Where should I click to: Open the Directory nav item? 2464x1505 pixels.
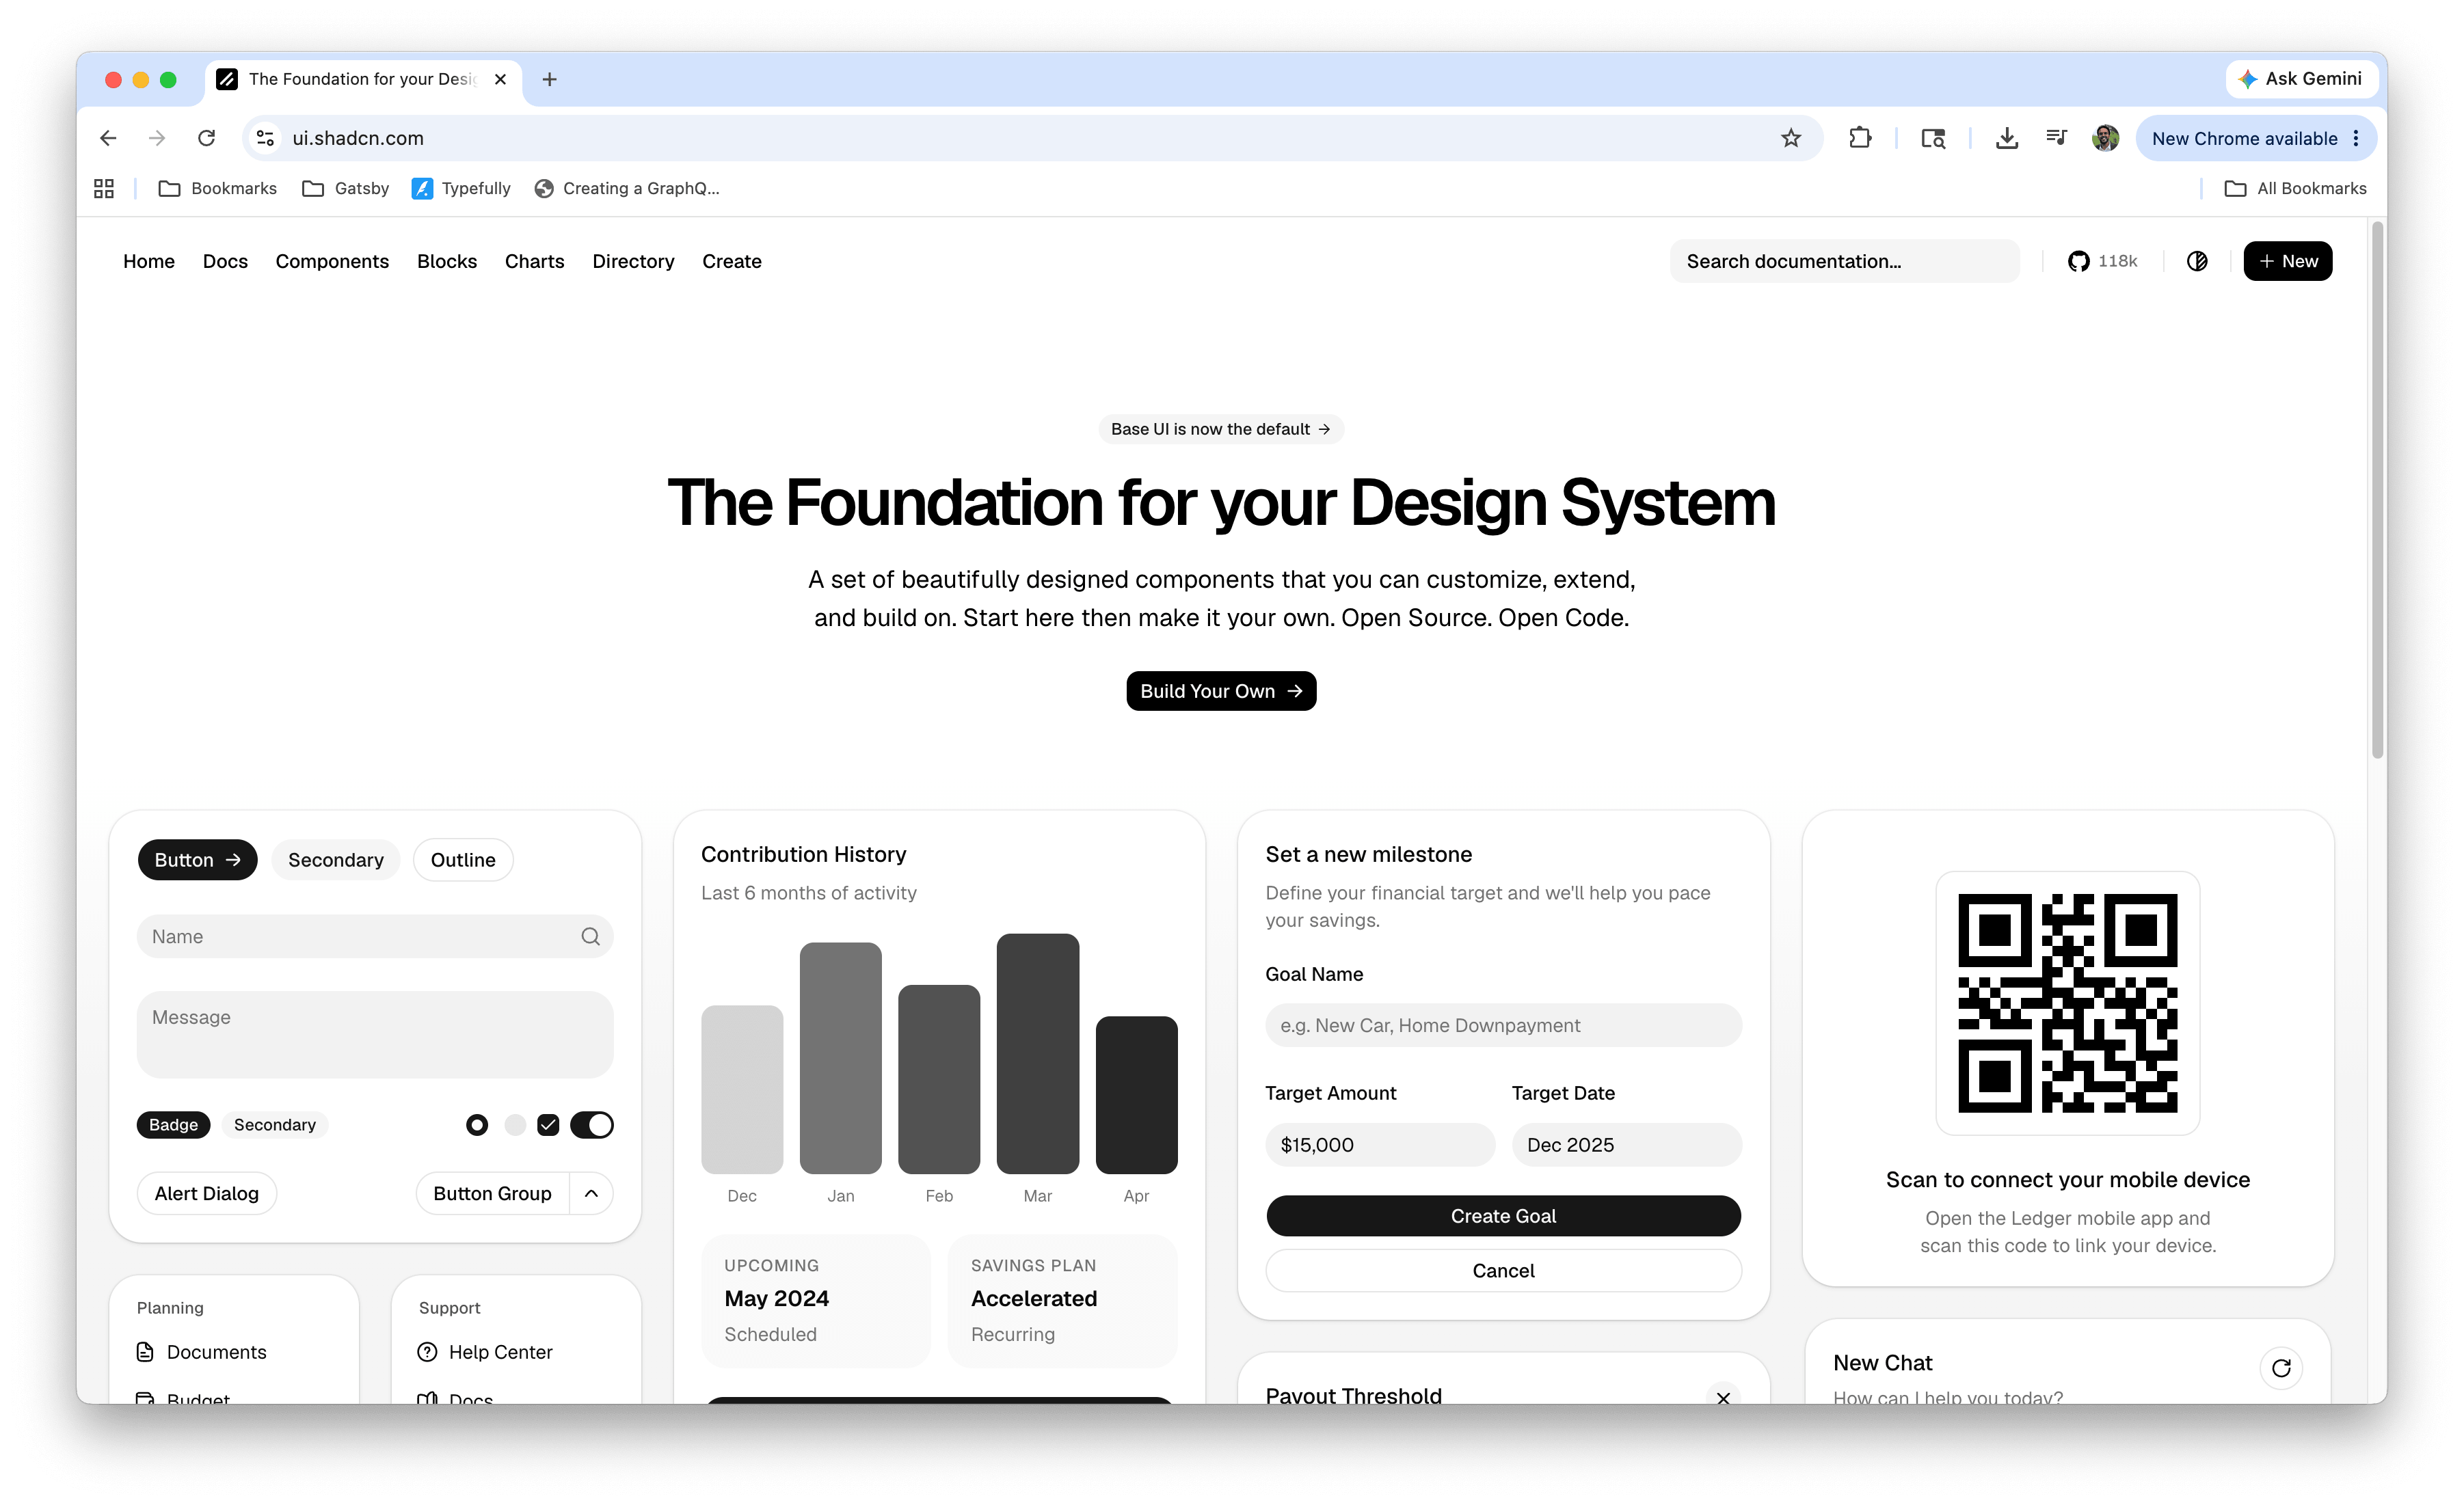(x=633, y=261)
